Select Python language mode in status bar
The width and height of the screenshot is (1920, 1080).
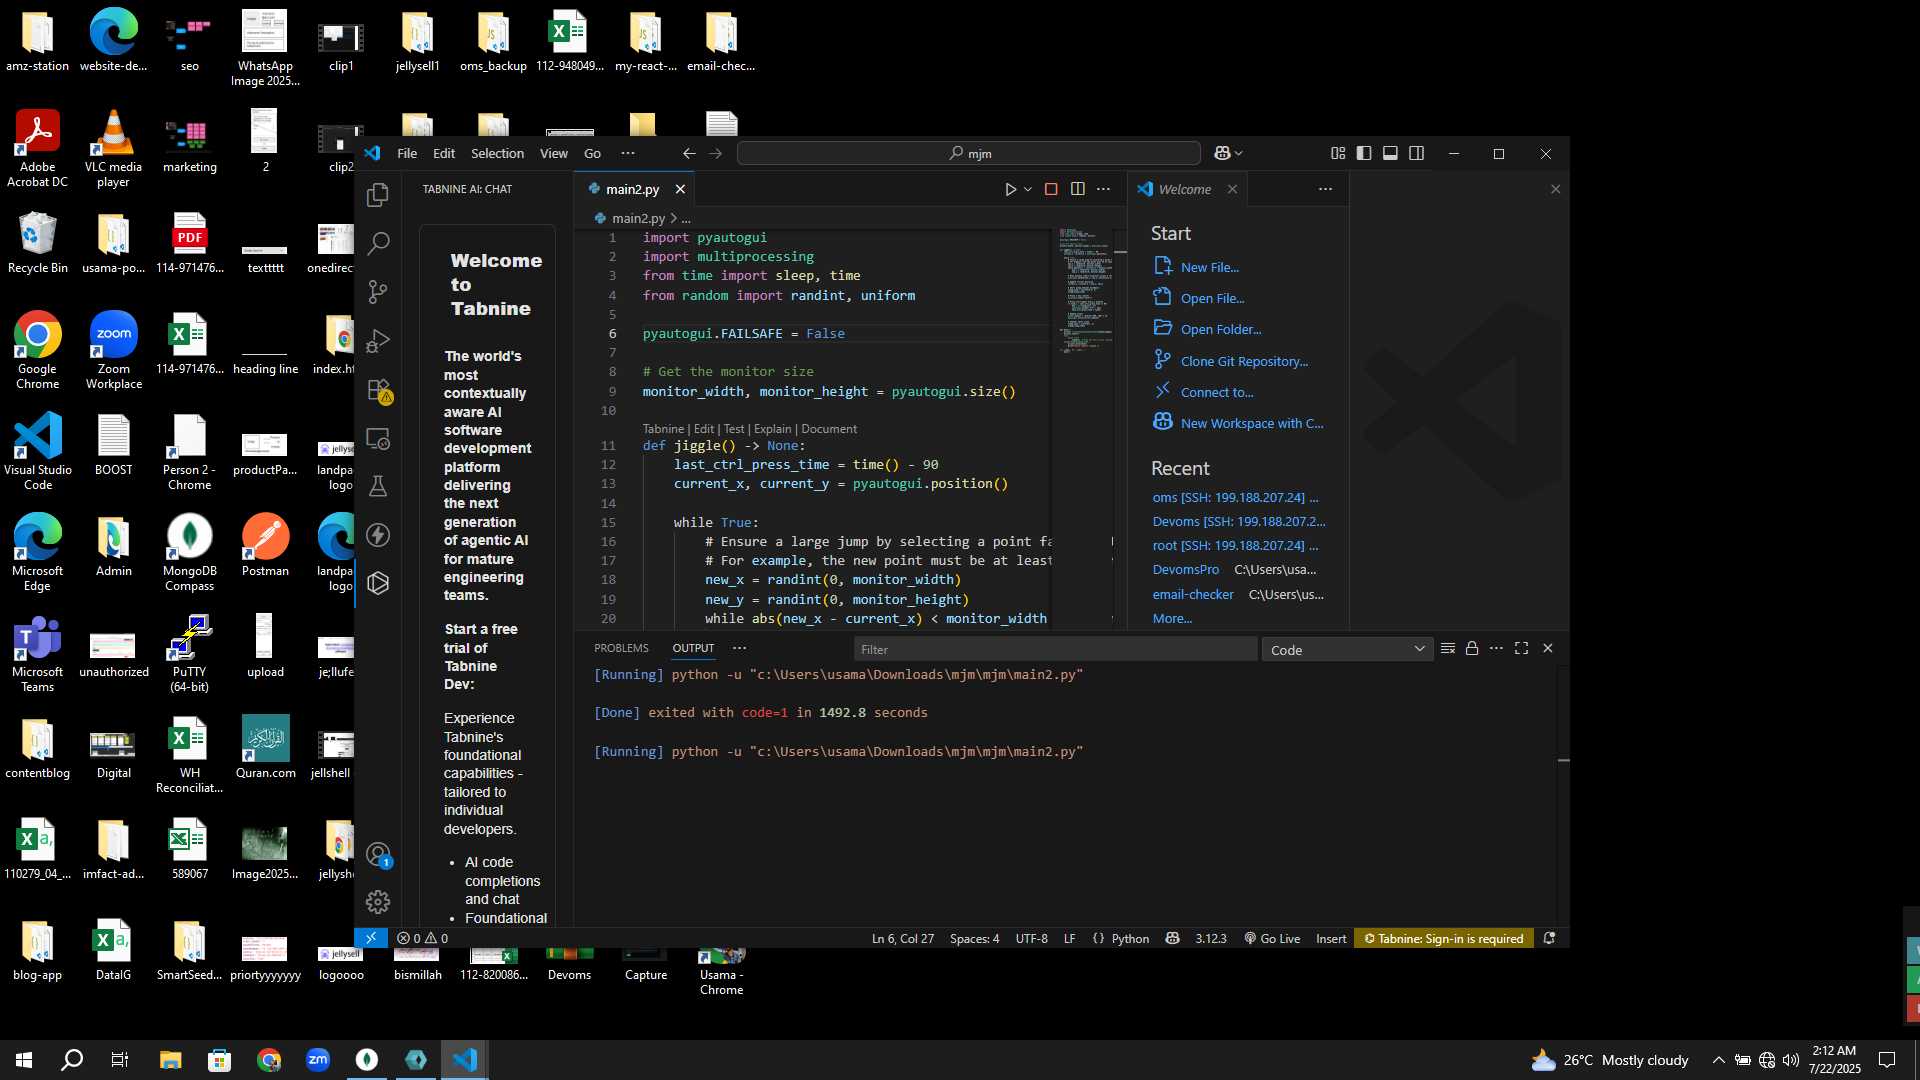pyautogui.click(x=1130, y=938)
